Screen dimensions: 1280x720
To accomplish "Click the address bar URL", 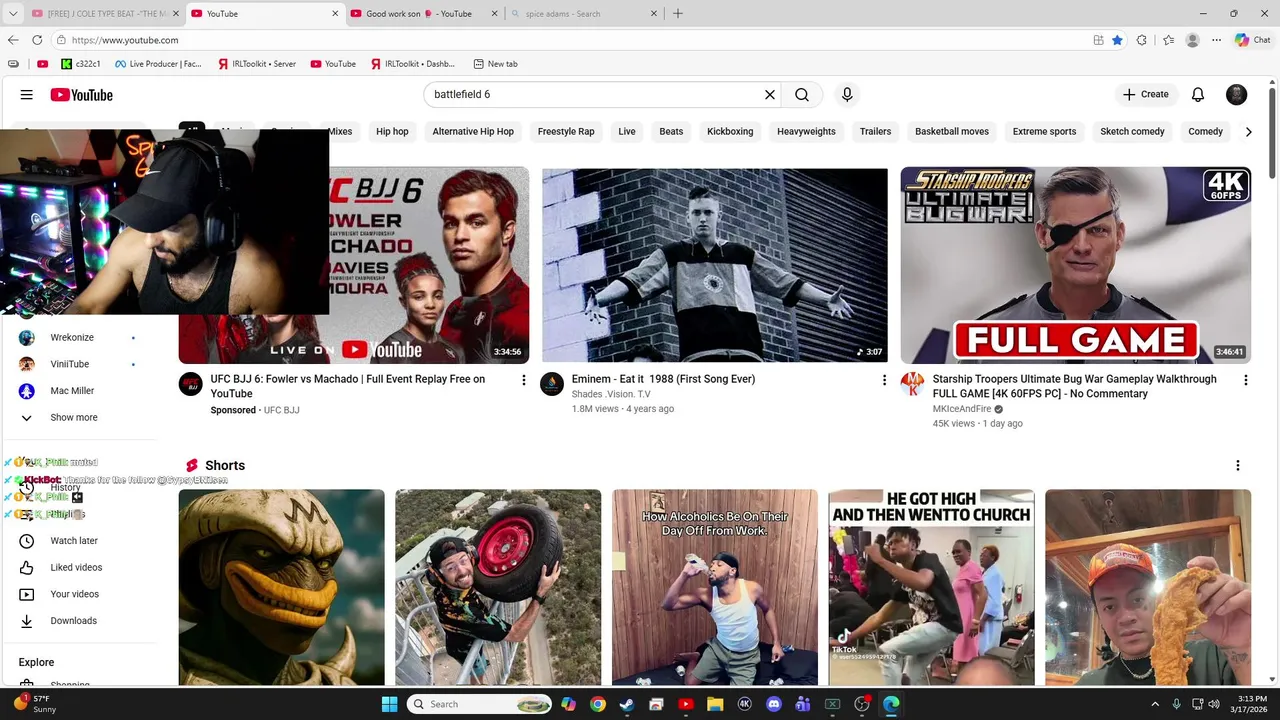I will coord(125,40).
